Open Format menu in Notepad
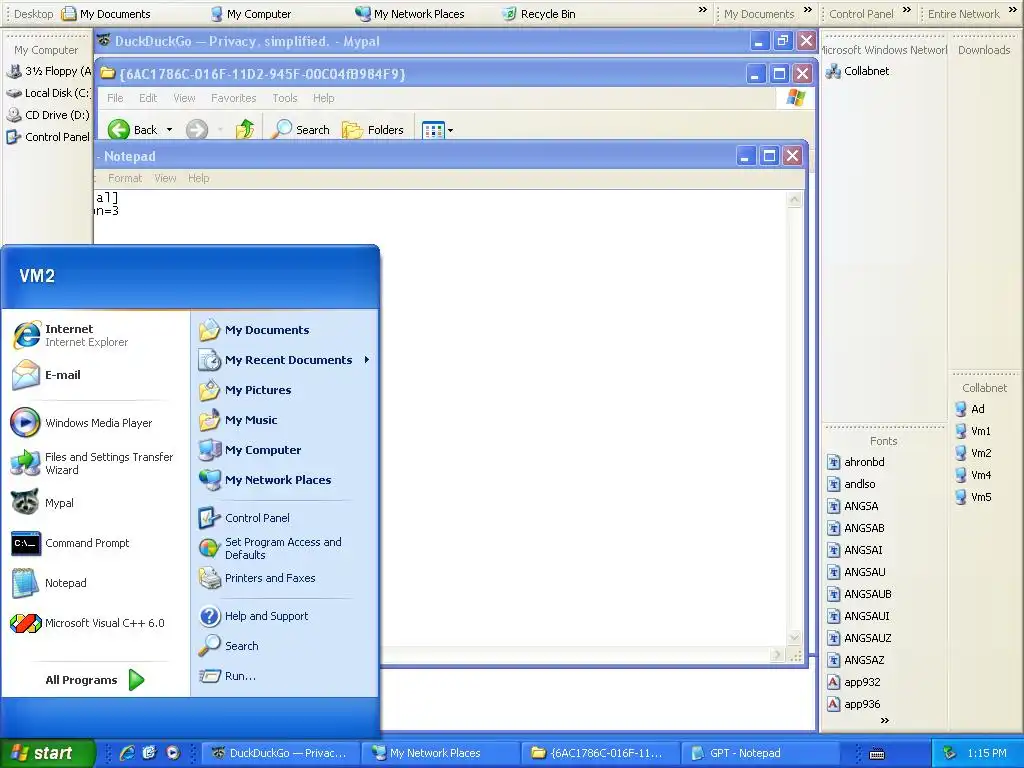The width and height of the screenshot is (1024, 768). click(x=125, y=178)
